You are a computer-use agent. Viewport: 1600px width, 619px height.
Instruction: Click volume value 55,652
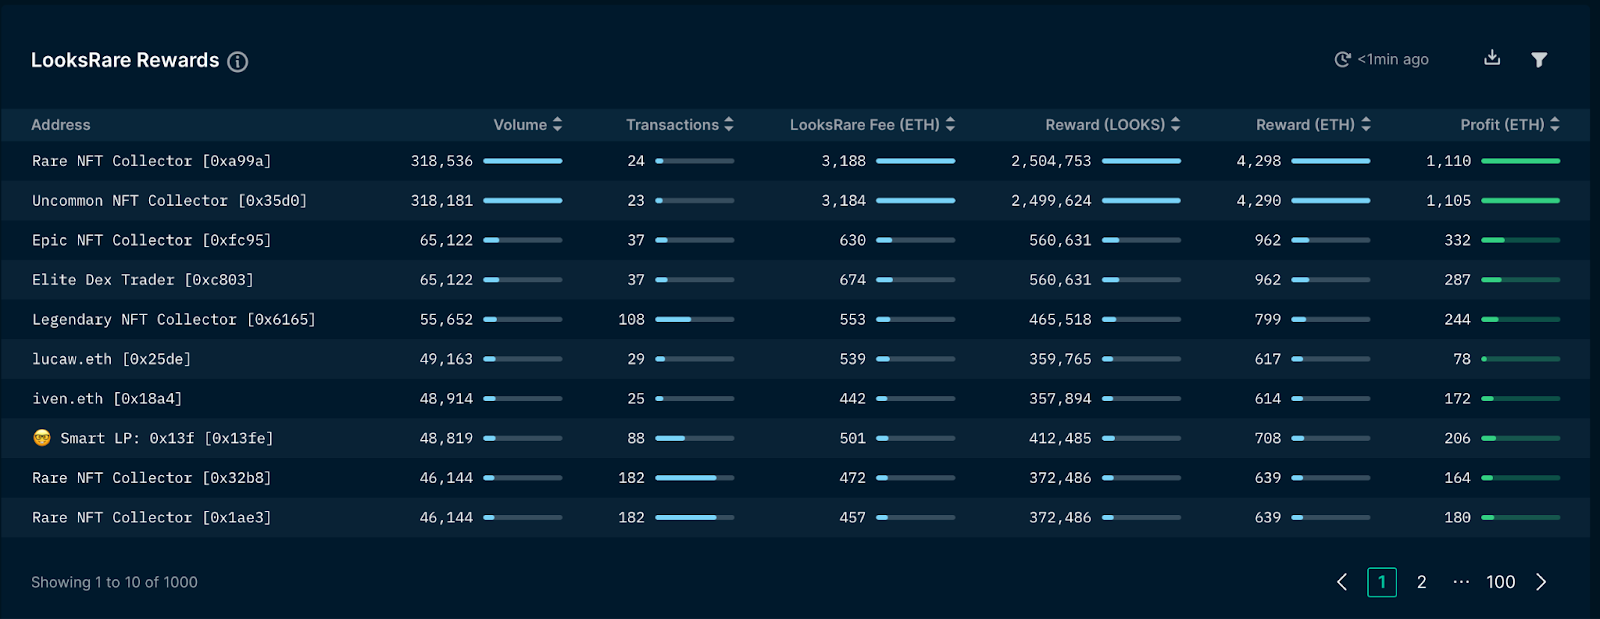(x=446, y=320)
